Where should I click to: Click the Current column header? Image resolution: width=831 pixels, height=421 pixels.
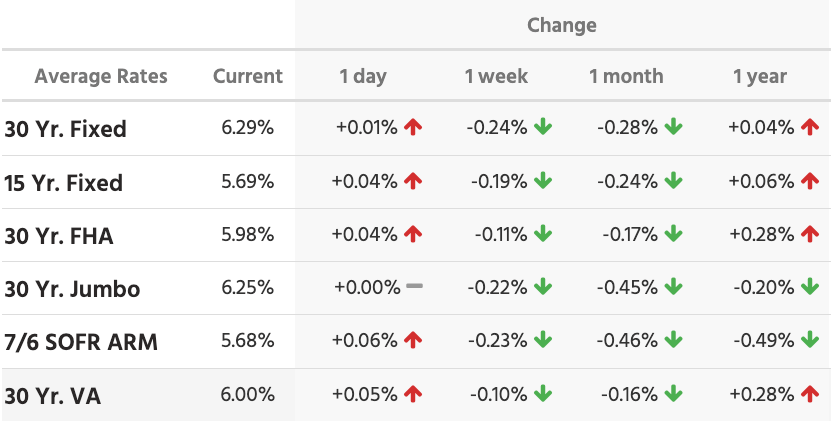coord(248,76)
